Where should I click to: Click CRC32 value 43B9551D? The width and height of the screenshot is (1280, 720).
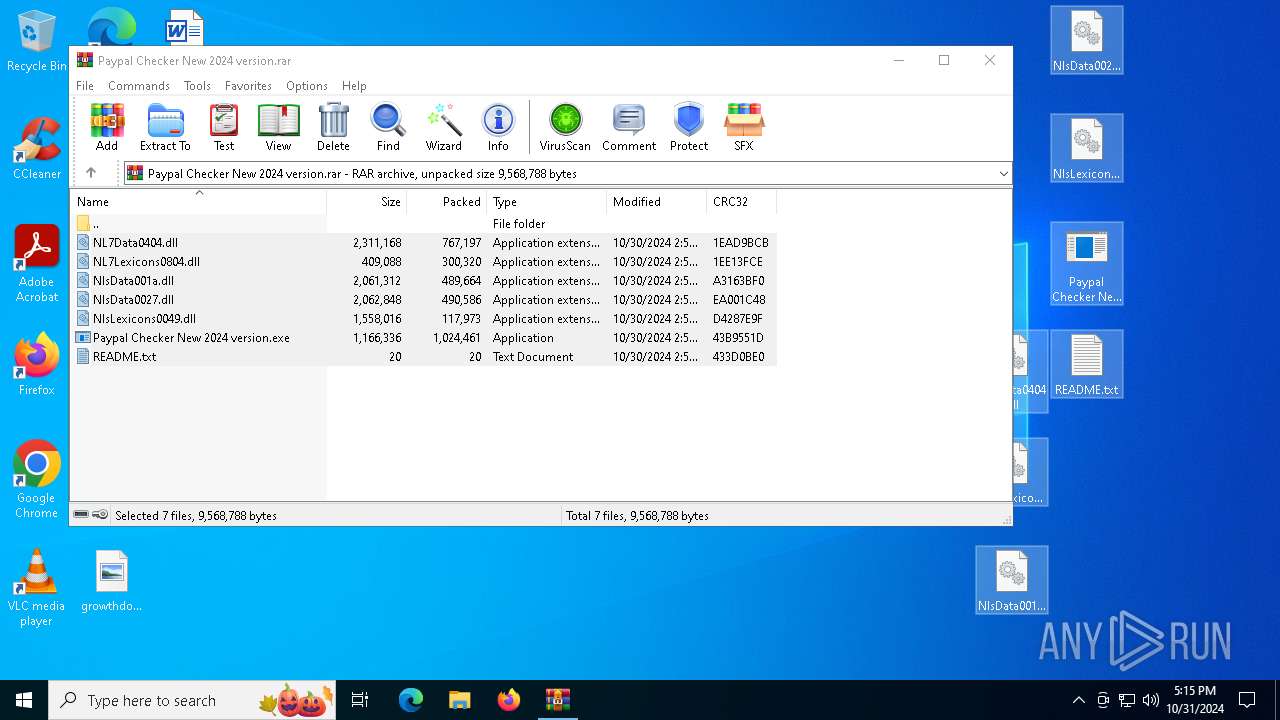tap(738, 338)
